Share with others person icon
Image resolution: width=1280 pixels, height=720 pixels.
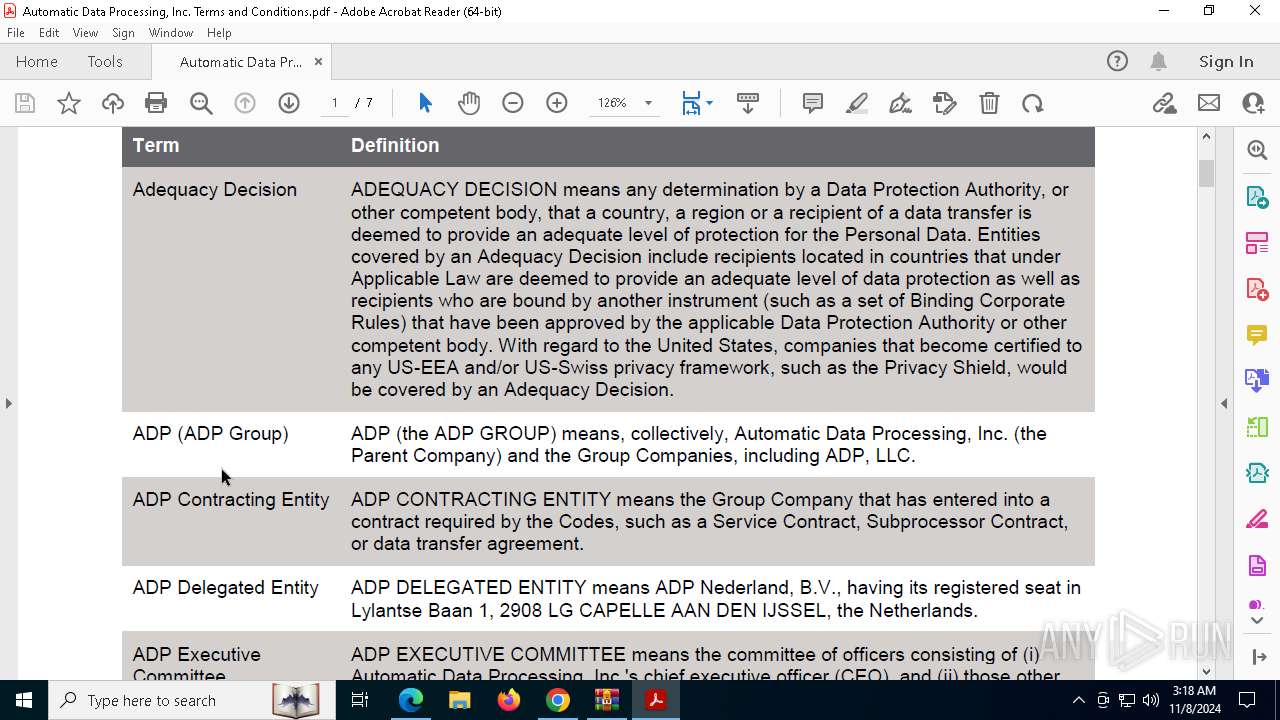click(1253, 103)
